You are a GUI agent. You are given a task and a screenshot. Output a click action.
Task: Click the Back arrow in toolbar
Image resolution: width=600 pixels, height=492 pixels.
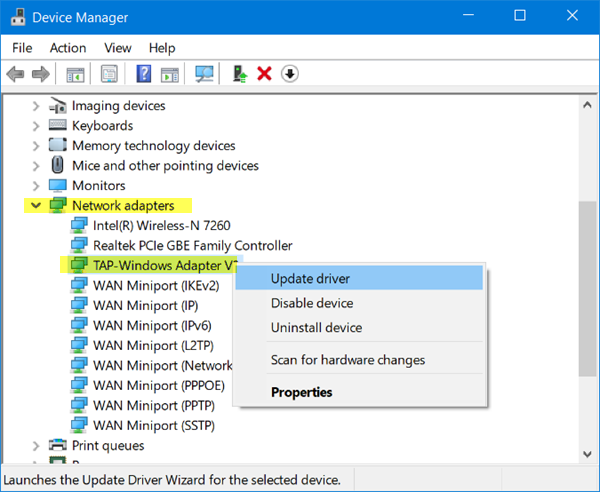coord(15,74)
